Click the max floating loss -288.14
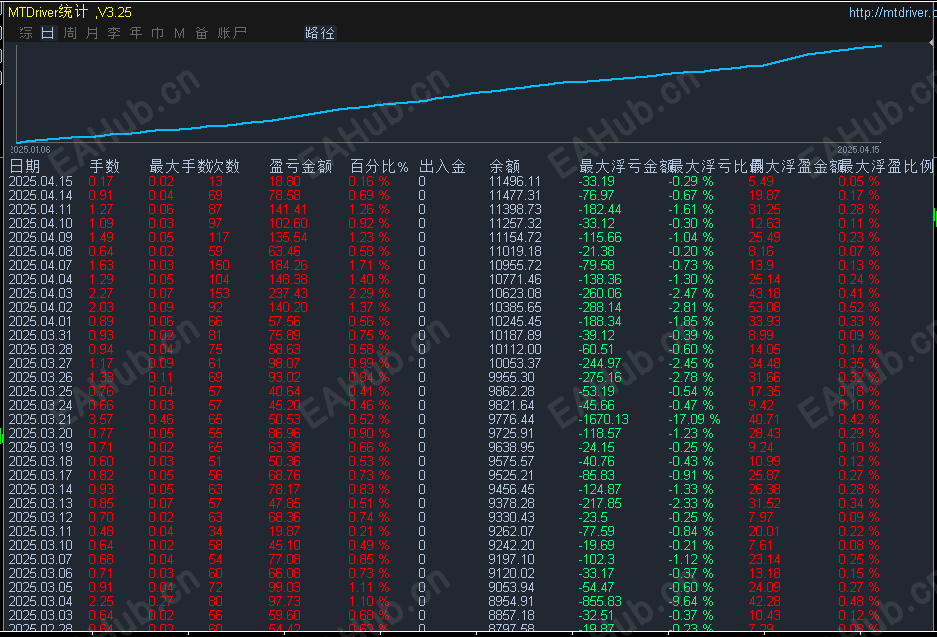The image size is (937, 637). [600, 307]
